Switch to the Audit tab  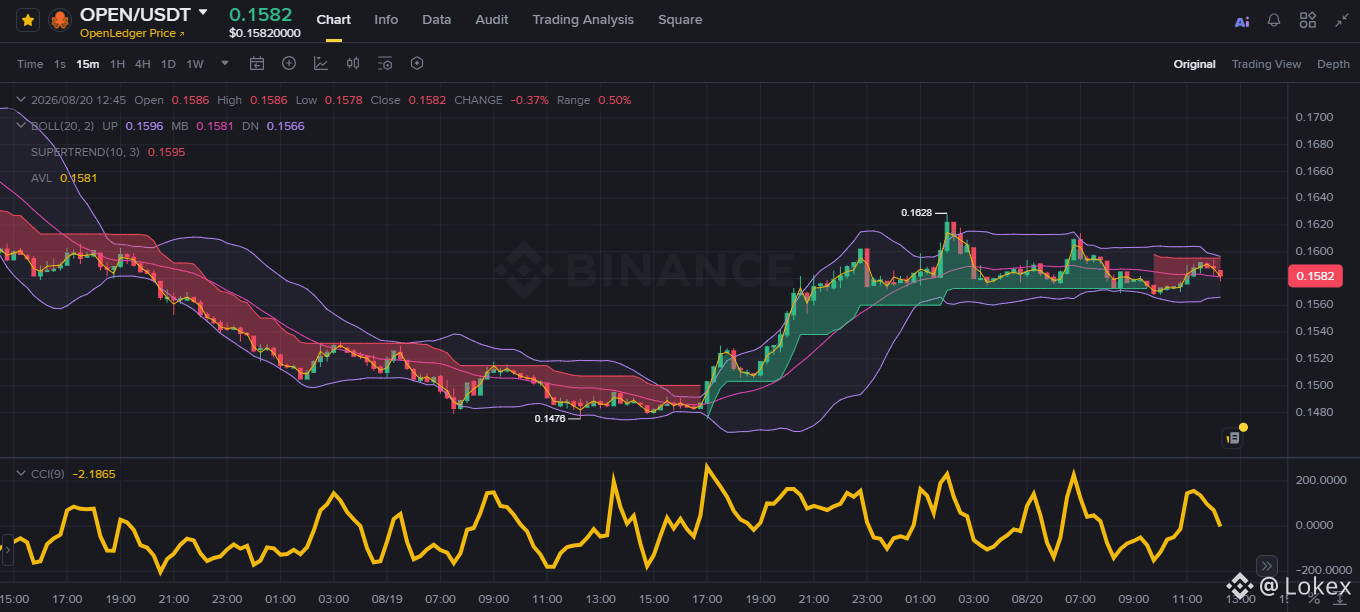pos(491,20)
